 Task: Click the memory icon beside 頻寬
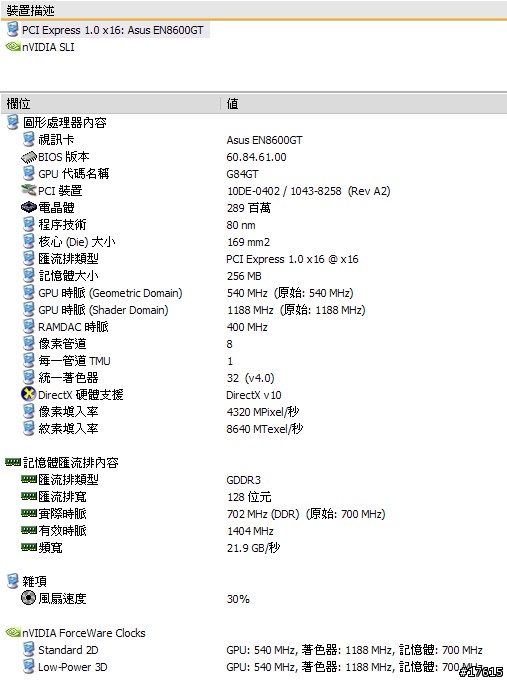click(29, 547)
